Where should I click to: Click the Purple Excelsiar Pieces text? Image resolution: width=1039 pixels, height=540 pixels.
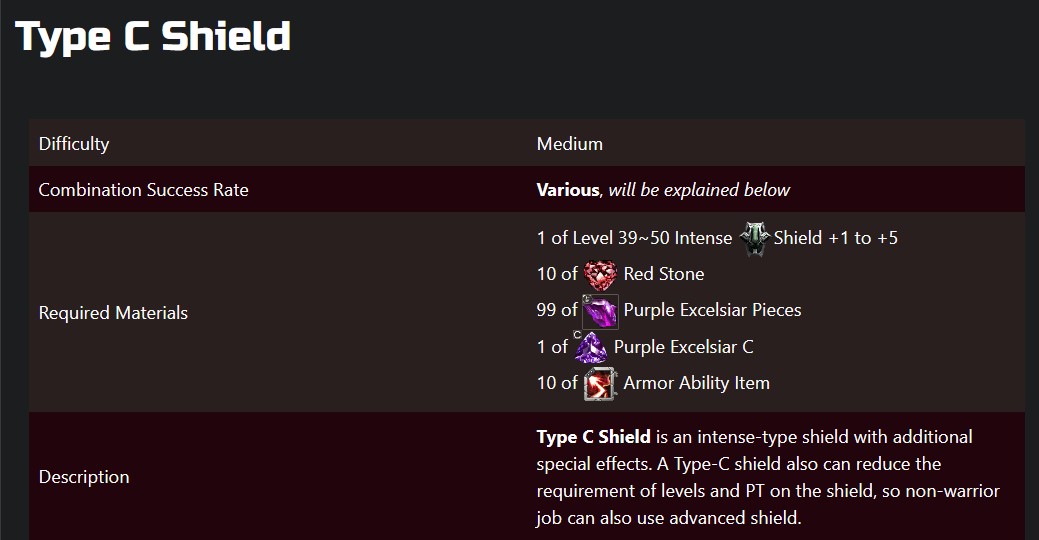(x=712, y=310)
